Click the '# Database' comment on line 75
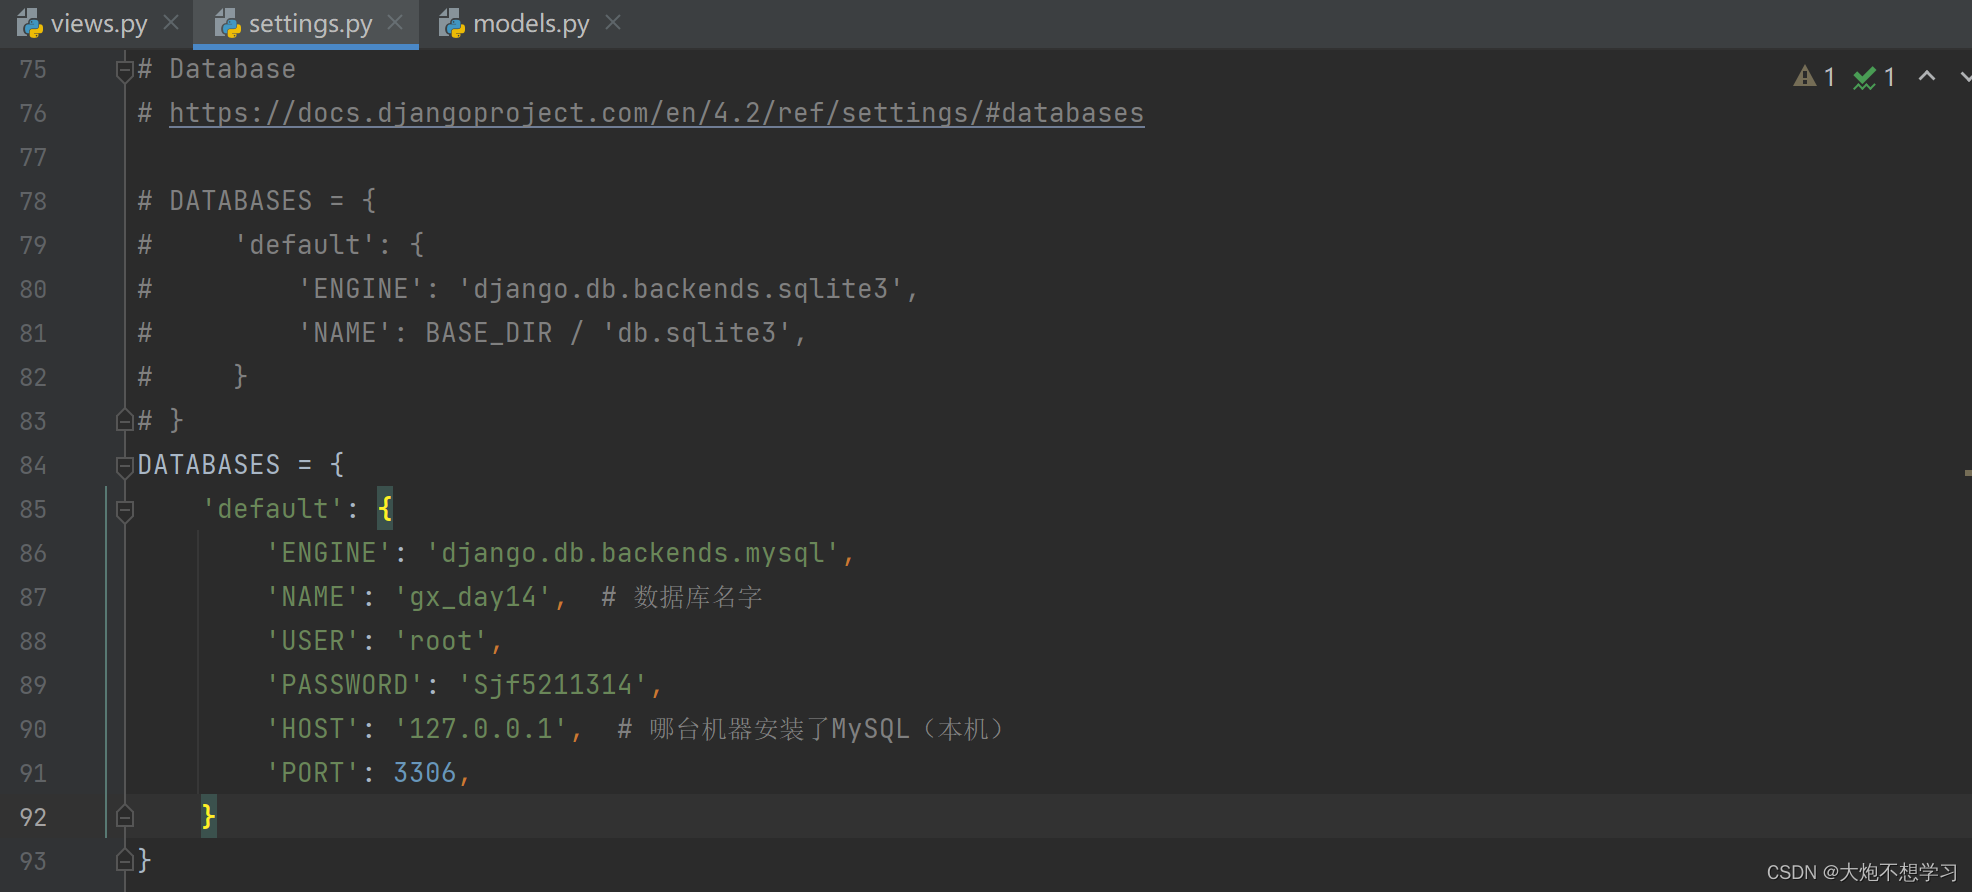The width and height of the screenshot is (1972, 892). [x=217, y=69]
